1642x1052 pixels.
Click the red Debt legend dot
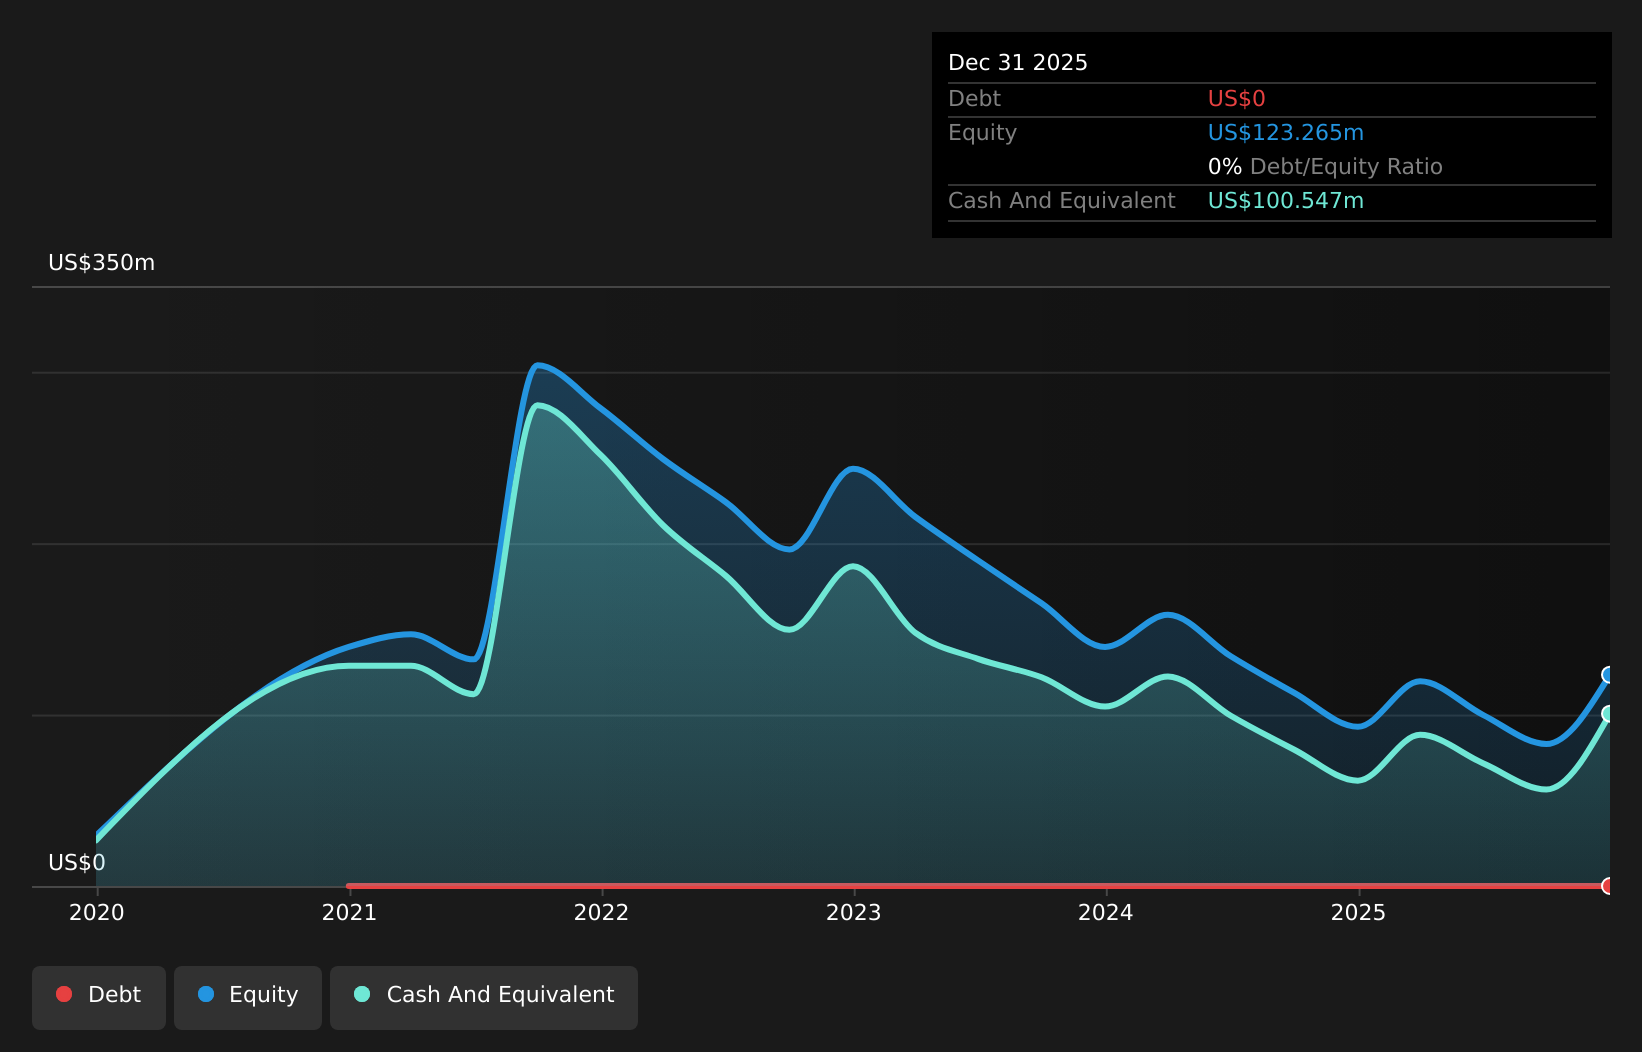point(64,994)
